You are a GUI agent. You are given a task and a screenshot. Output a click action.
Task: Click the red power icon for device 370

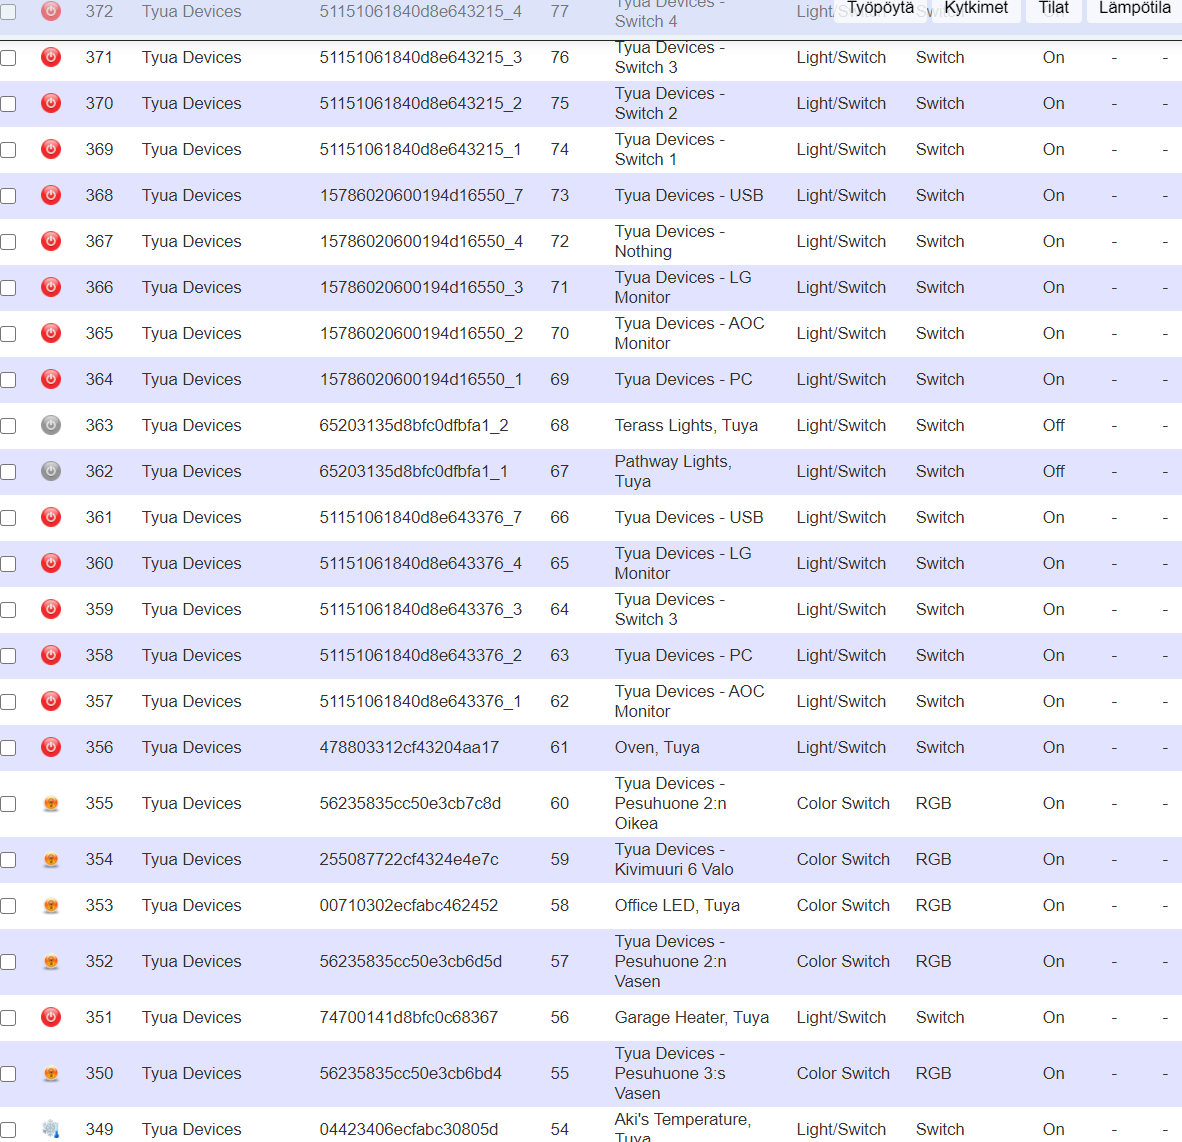click(x=51, y=103)
